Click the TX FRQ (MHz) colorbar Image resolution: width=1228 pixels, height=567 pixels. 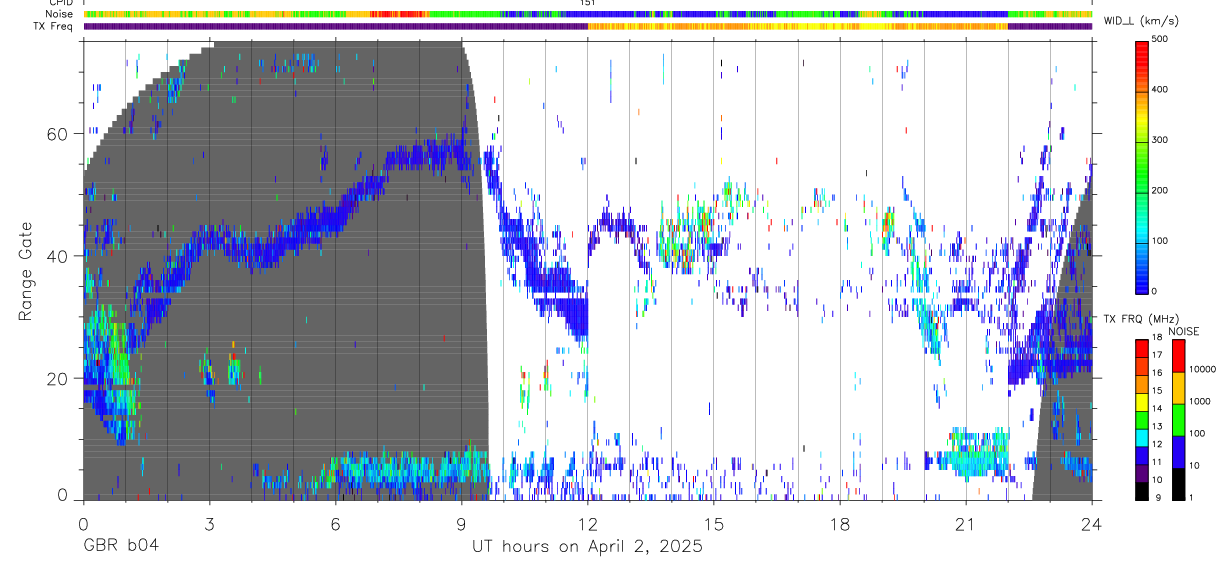pos(1142,420)
